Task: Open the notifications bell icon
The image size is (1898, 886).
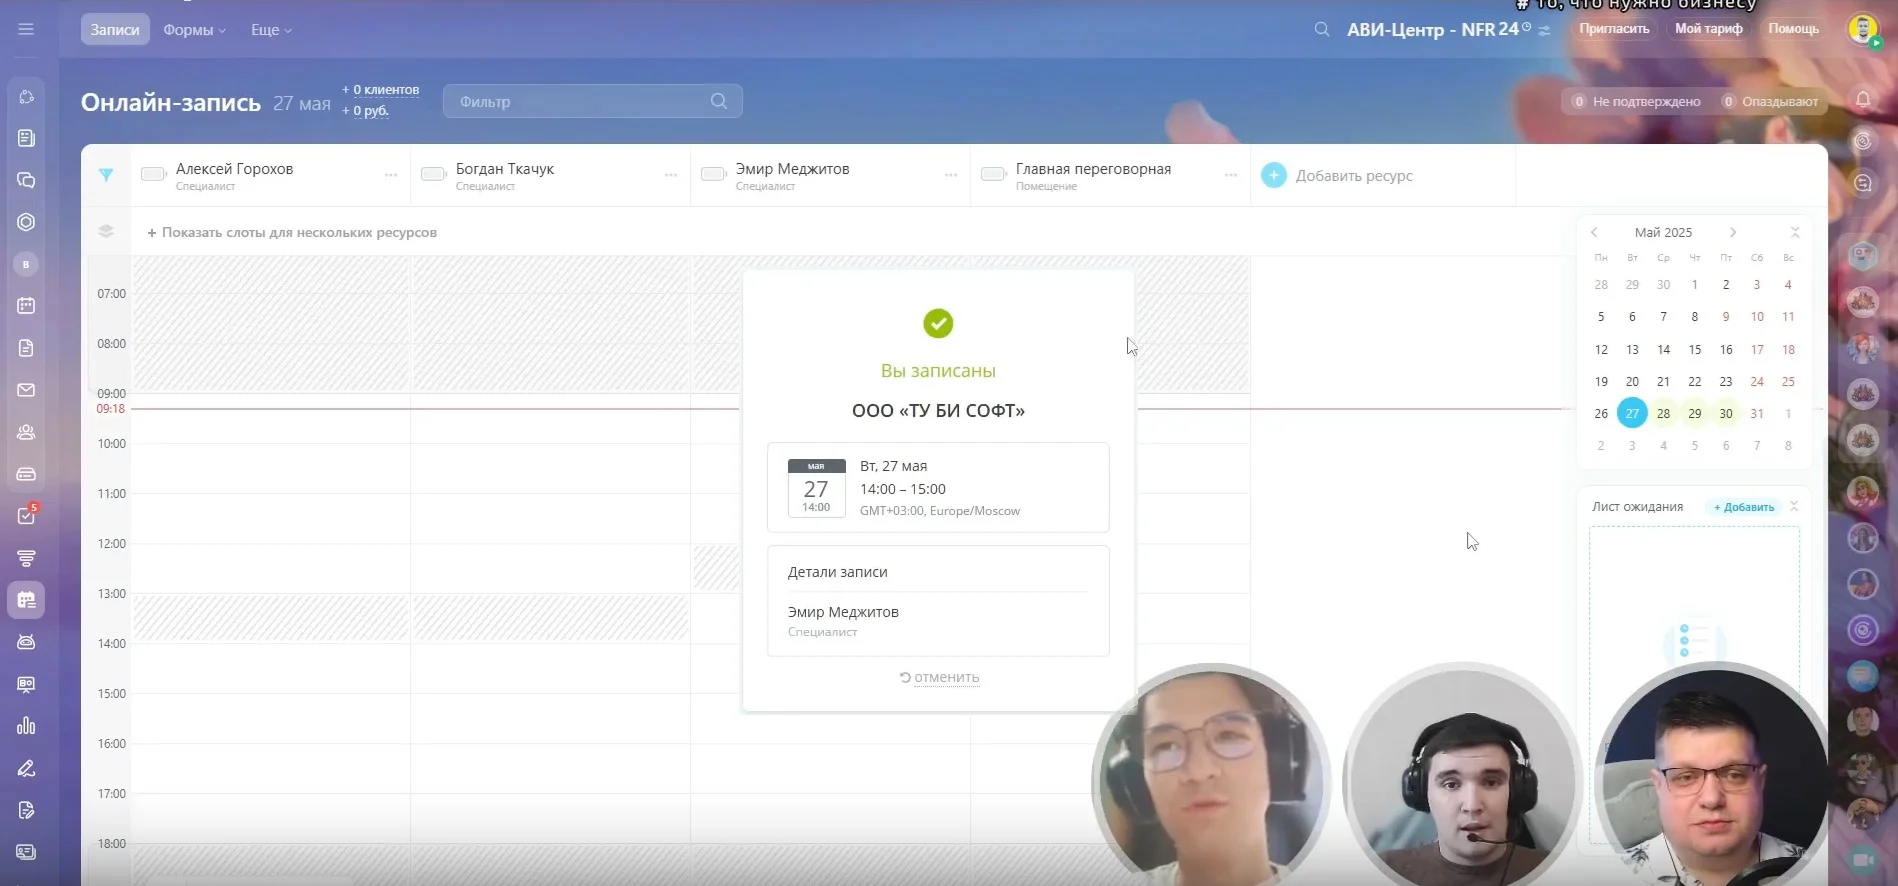Action: (1863, 100)
